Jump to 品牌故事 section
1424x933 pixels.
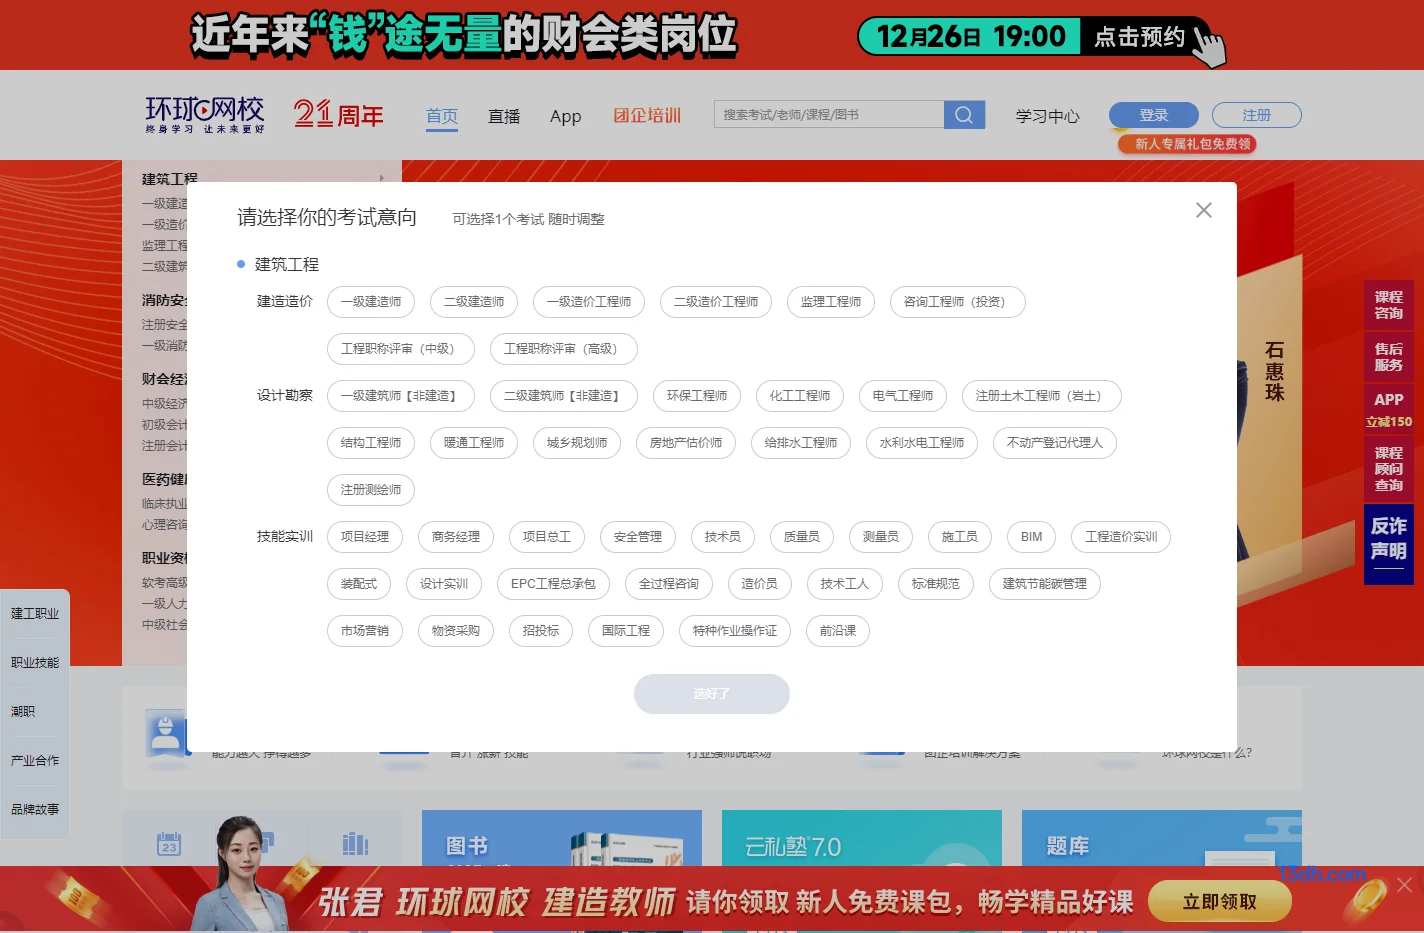pos(35,809)
